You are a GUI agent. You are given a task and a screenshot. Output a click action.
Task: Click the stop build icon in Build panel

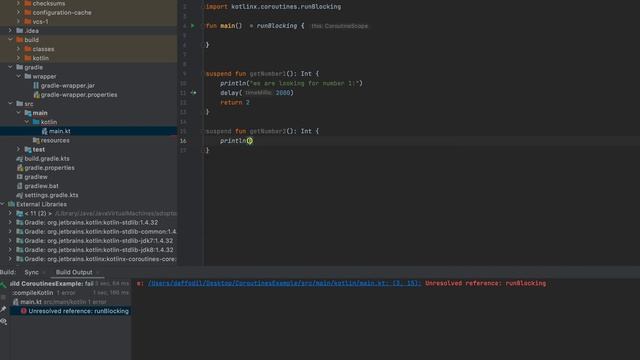(3, 297)
